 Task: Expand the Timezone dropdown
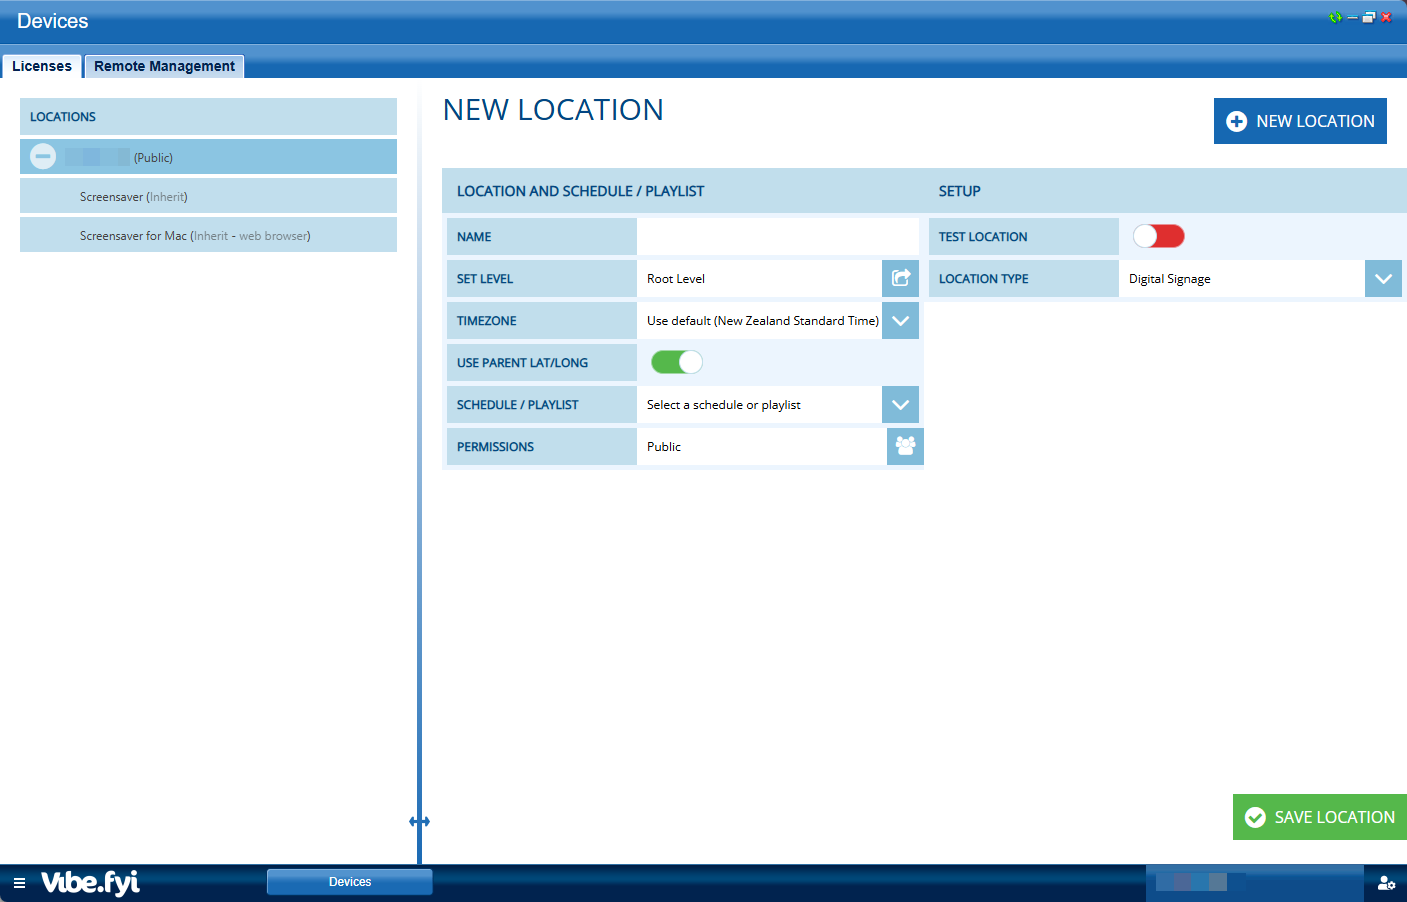[x=900, y=321]
